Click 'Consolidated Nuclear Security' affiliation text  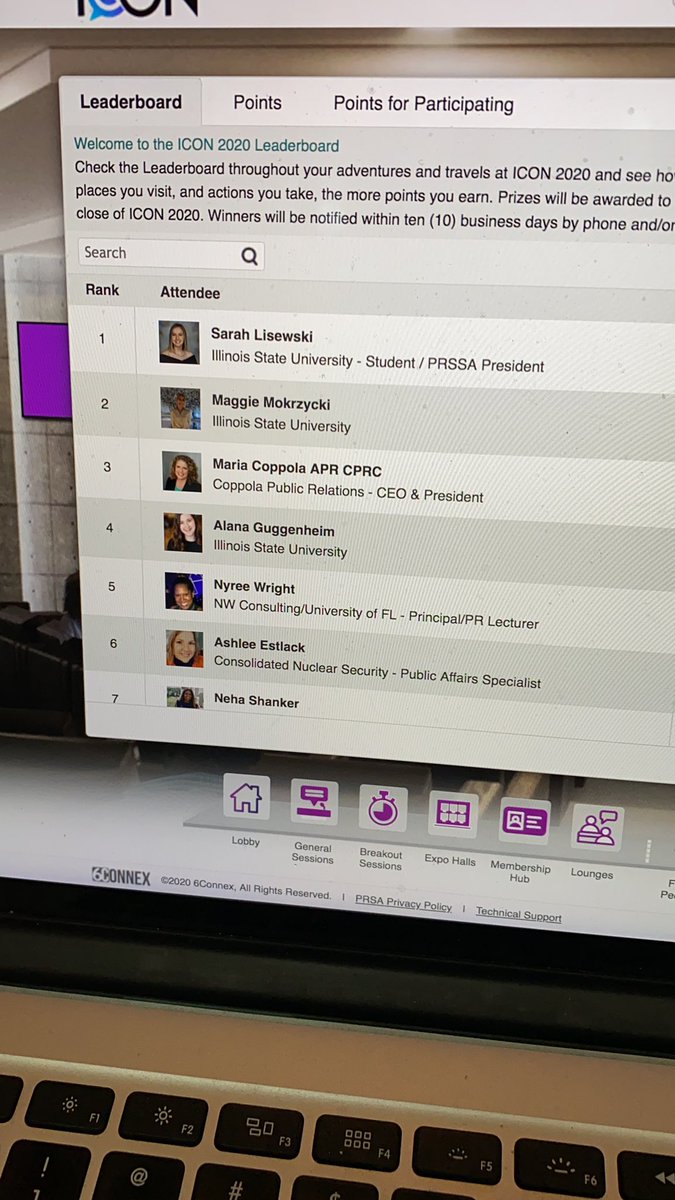301,668
